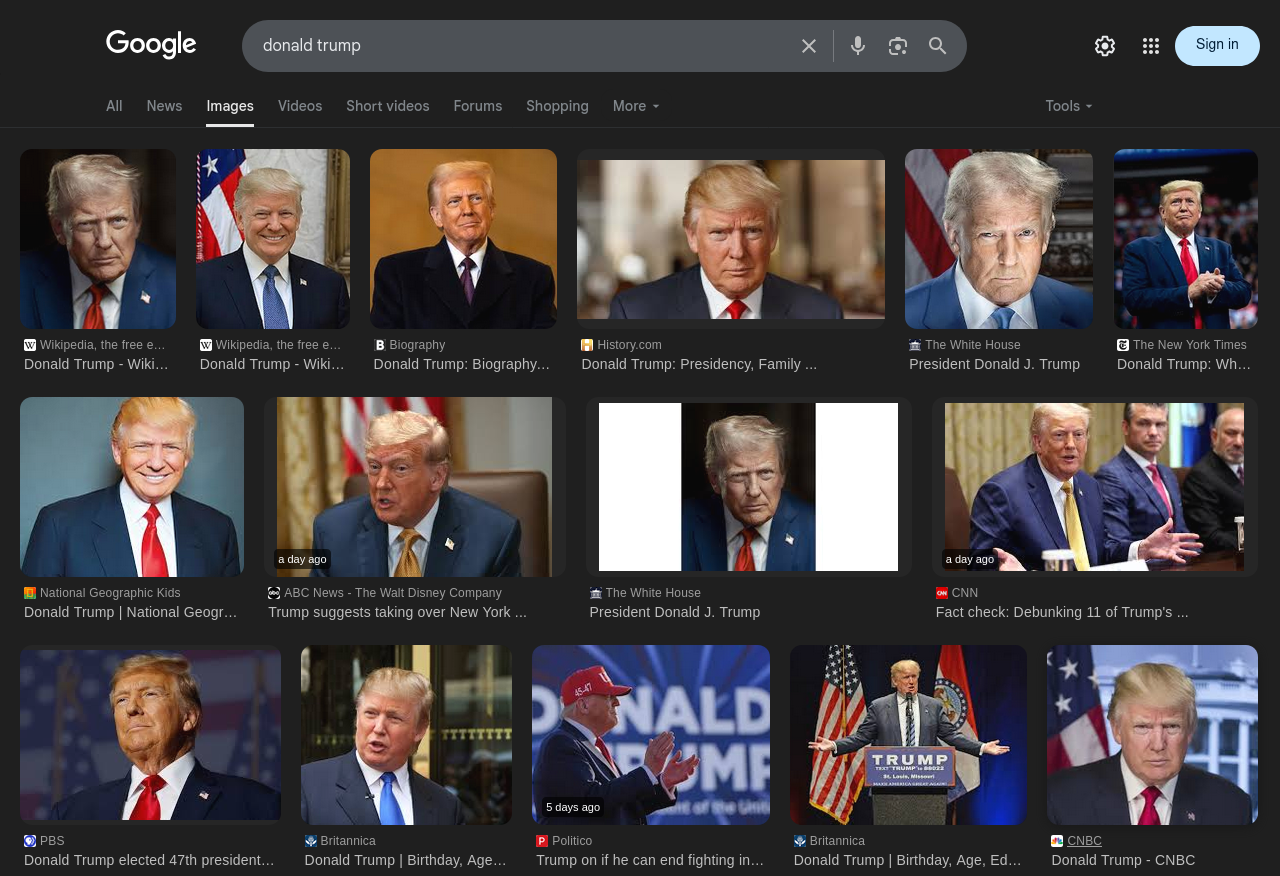Open the CNN fact check image thumbnail
The image size is (1280, 876).
coord(1095,487)
